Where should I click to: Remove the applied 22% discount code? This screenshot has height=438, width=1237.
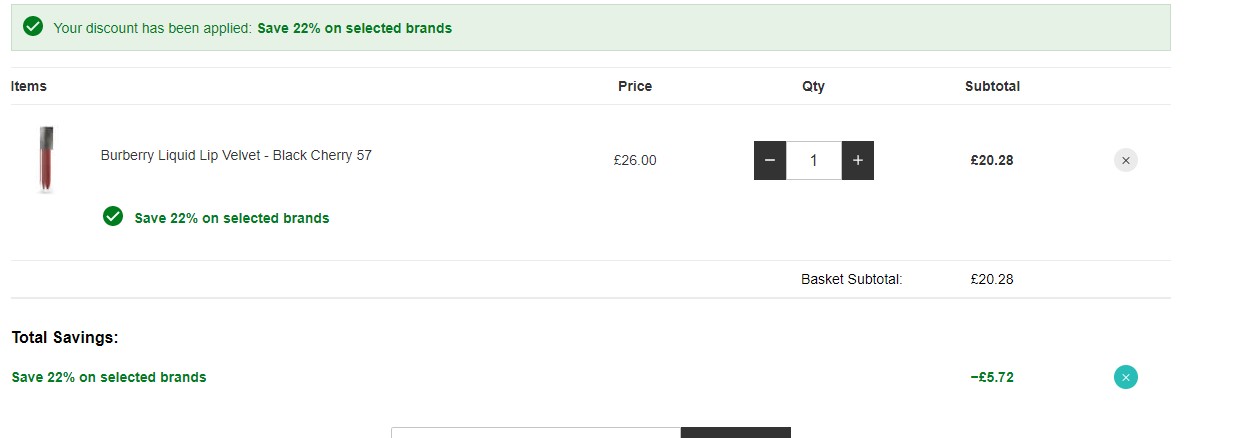pyautogui.click(x=1125, y=377)
